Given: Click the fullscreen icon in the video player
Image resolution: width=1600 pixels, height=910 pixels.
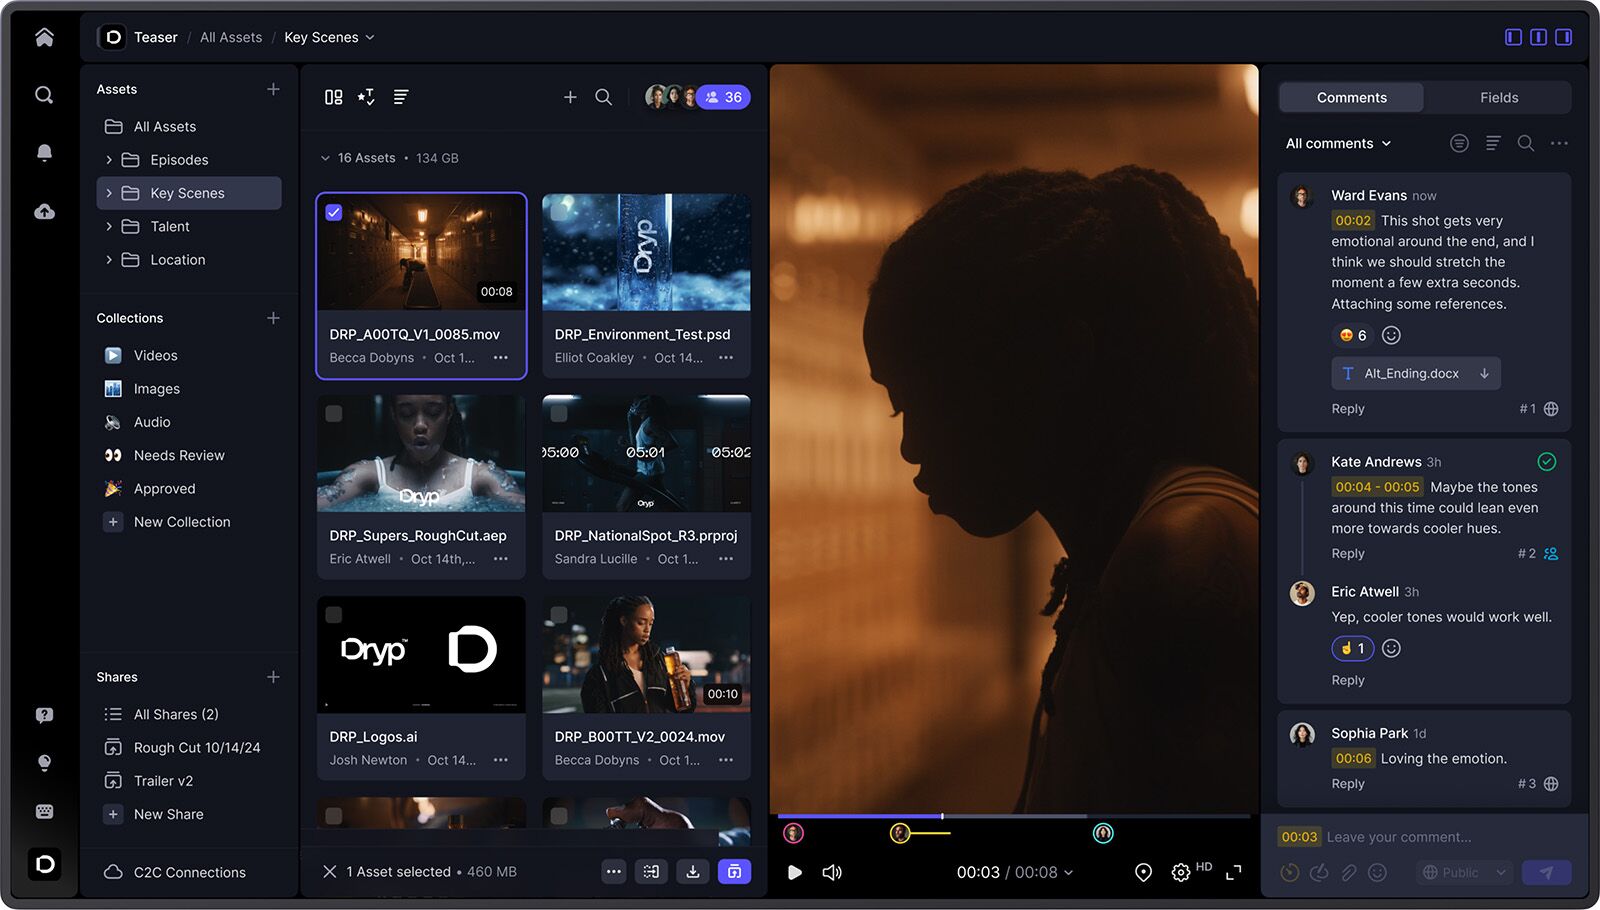Looking at the screenshot, I should [1235, 872].
